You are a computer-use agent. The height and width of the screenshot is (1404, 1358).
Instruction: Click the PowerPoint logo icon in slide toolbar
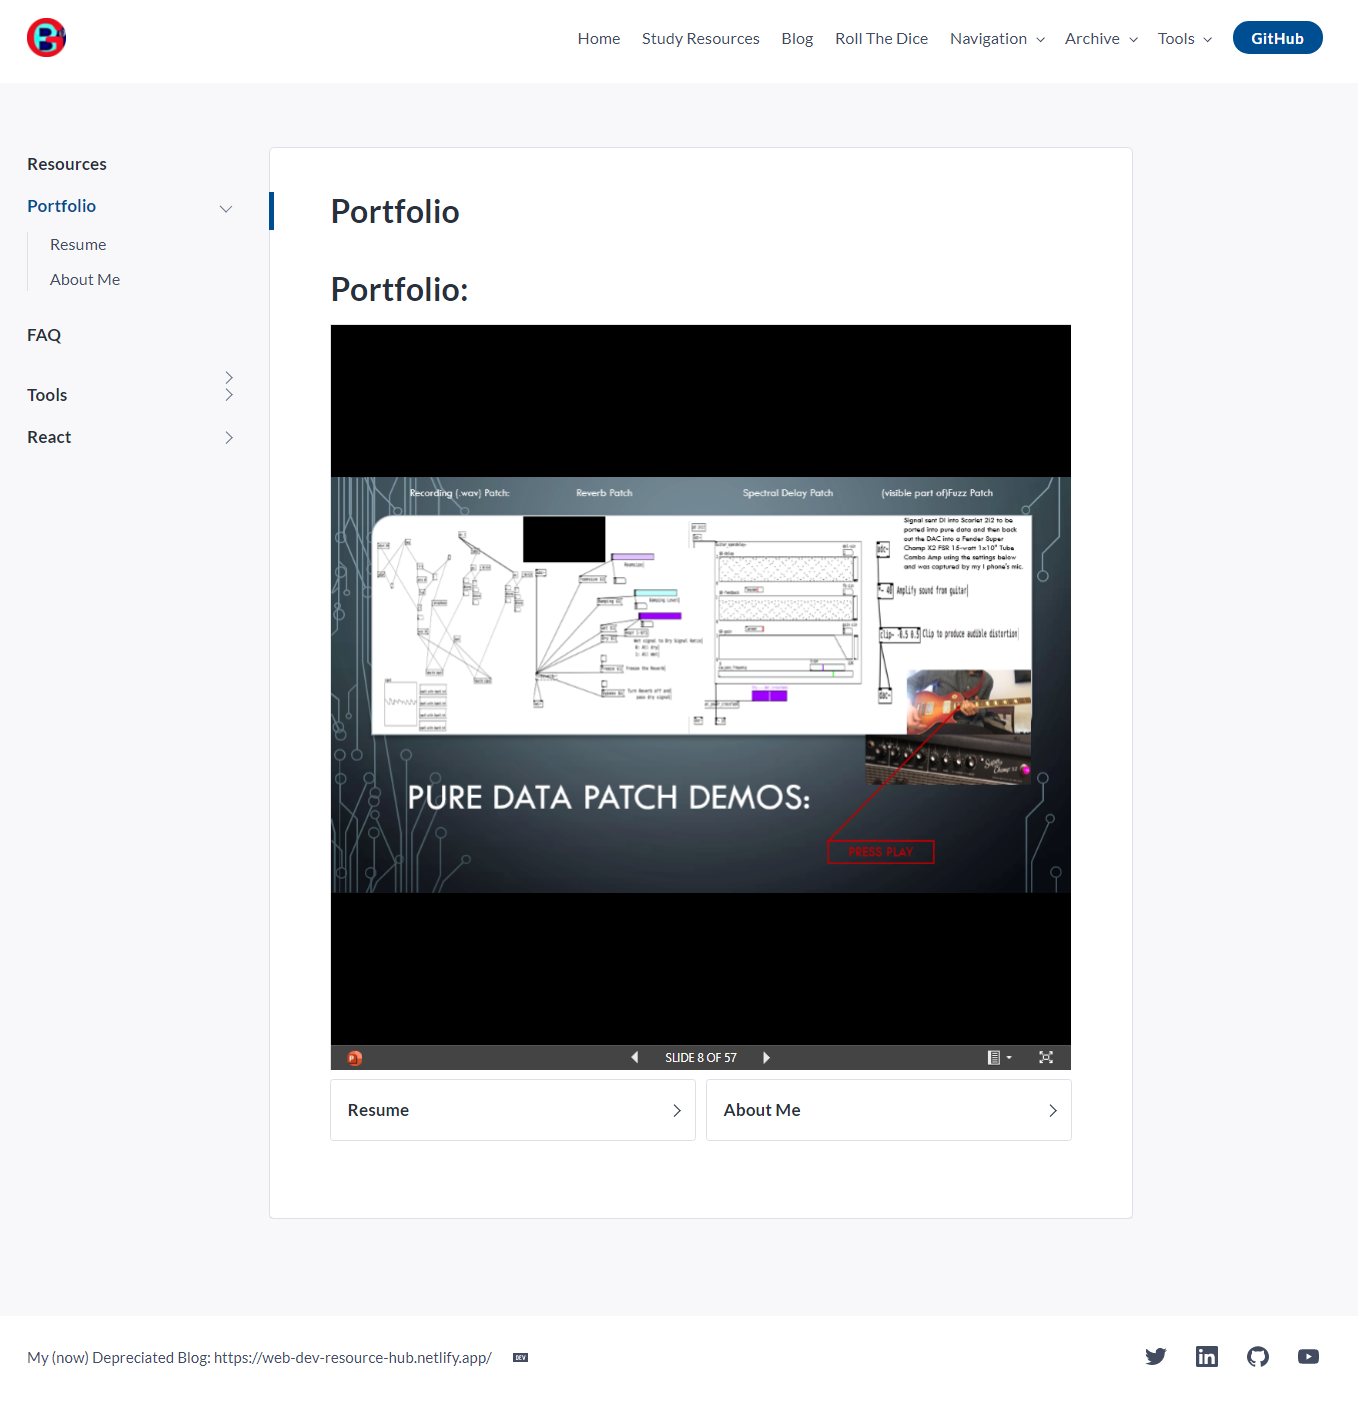354,1058
